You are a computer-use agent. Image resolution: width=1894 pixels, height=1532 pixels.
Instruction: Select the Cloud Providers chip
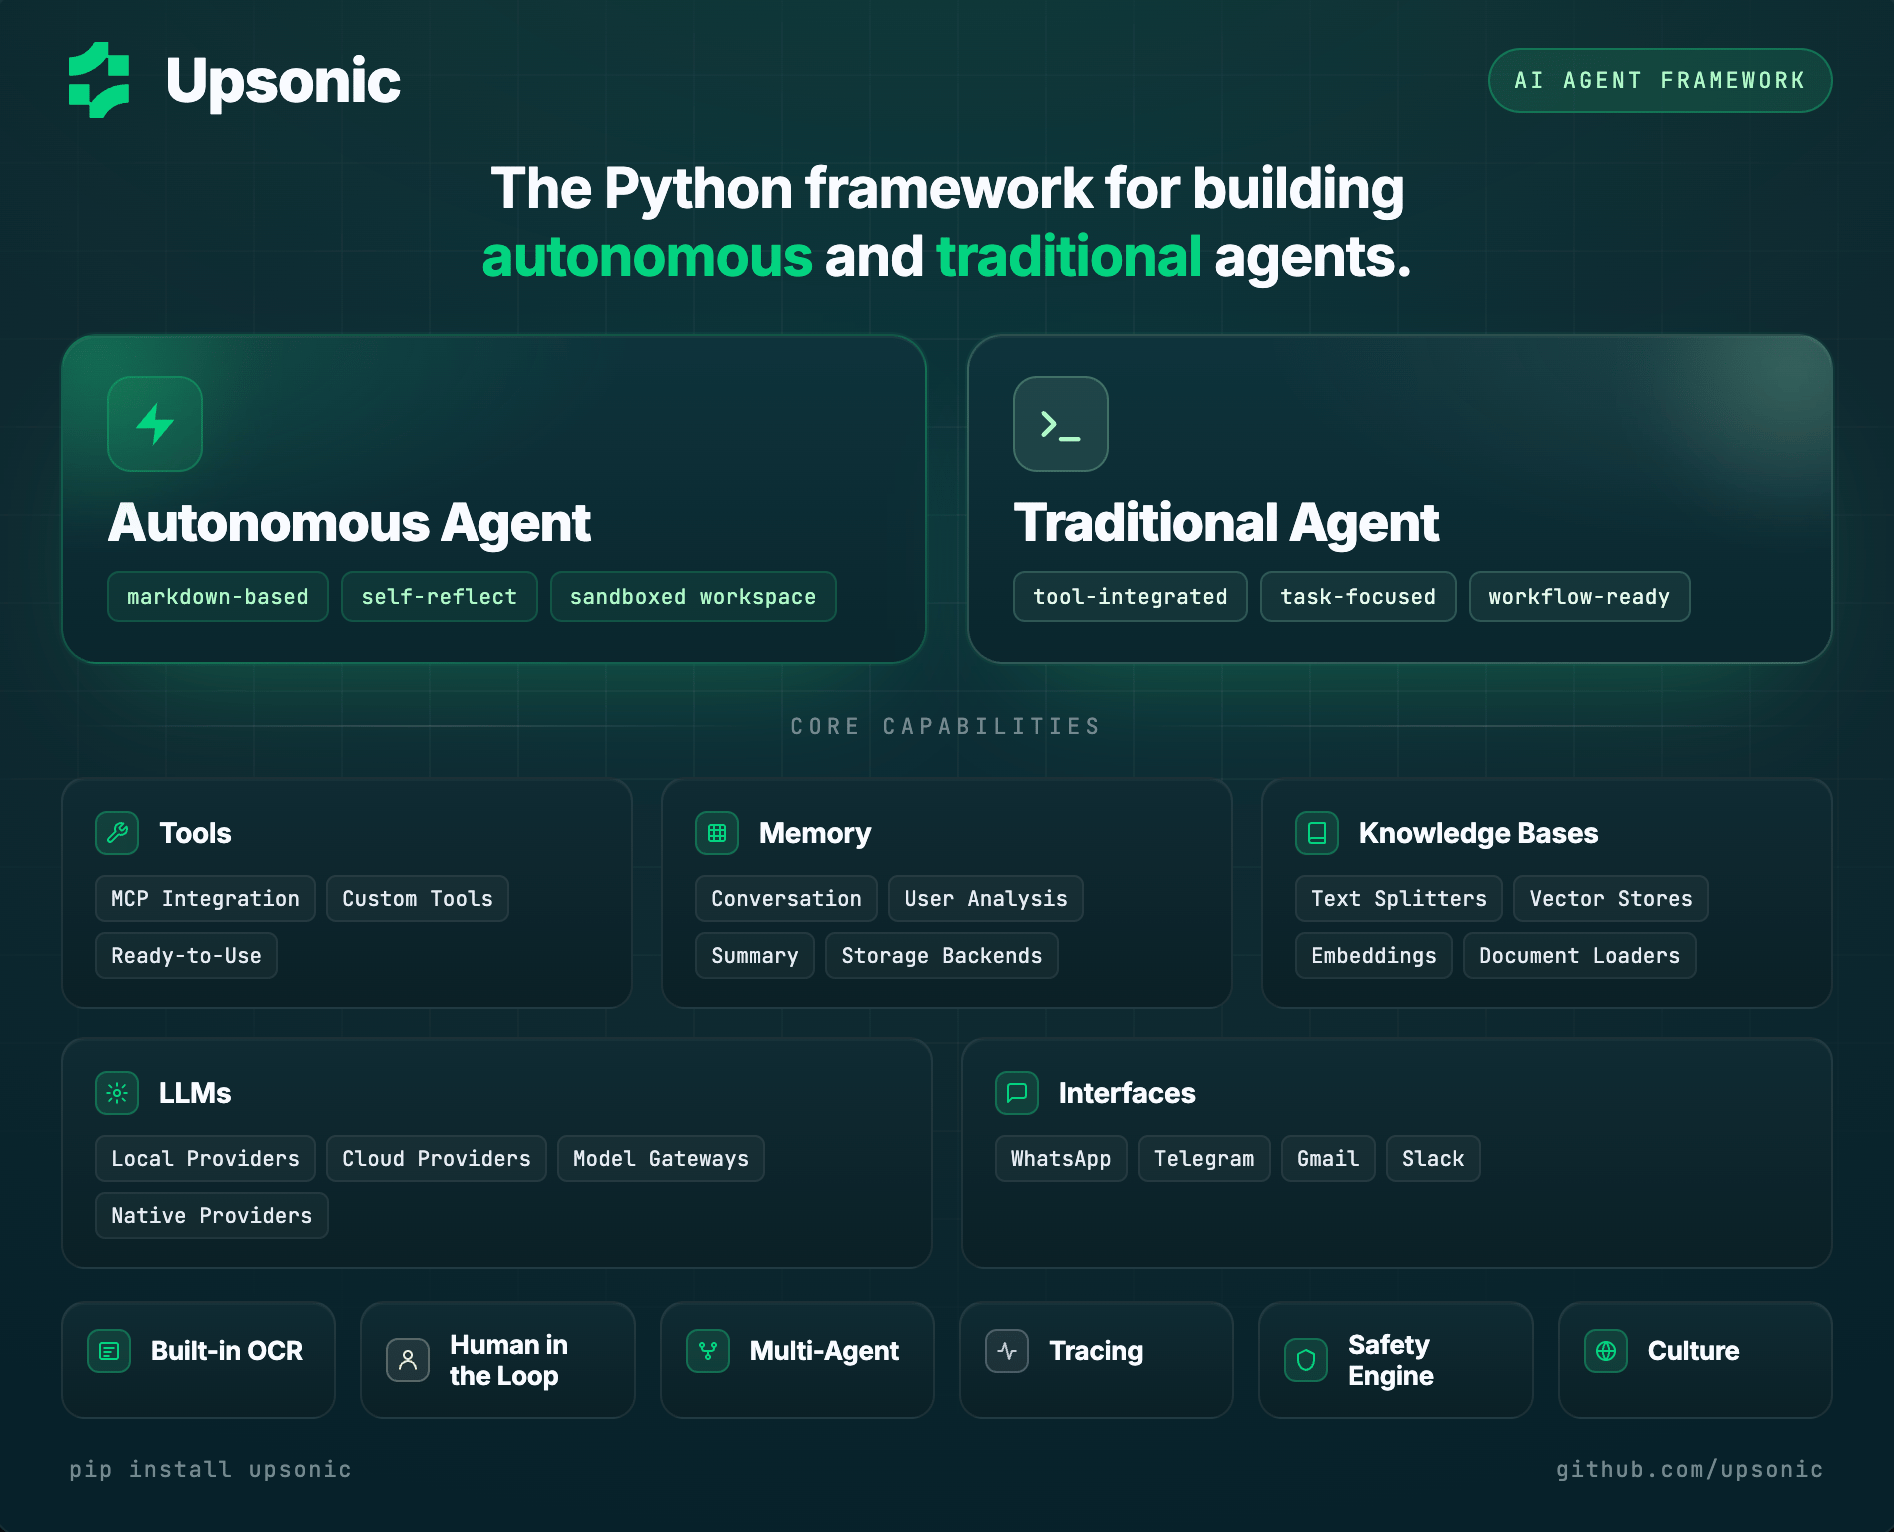[x=436, y=1159]
